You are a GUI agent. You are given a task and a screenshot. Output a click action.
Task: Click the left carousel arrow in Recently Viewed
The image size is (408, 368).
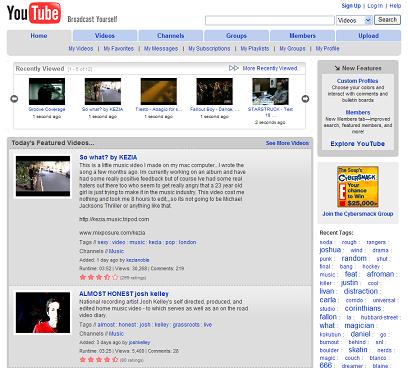14,99
